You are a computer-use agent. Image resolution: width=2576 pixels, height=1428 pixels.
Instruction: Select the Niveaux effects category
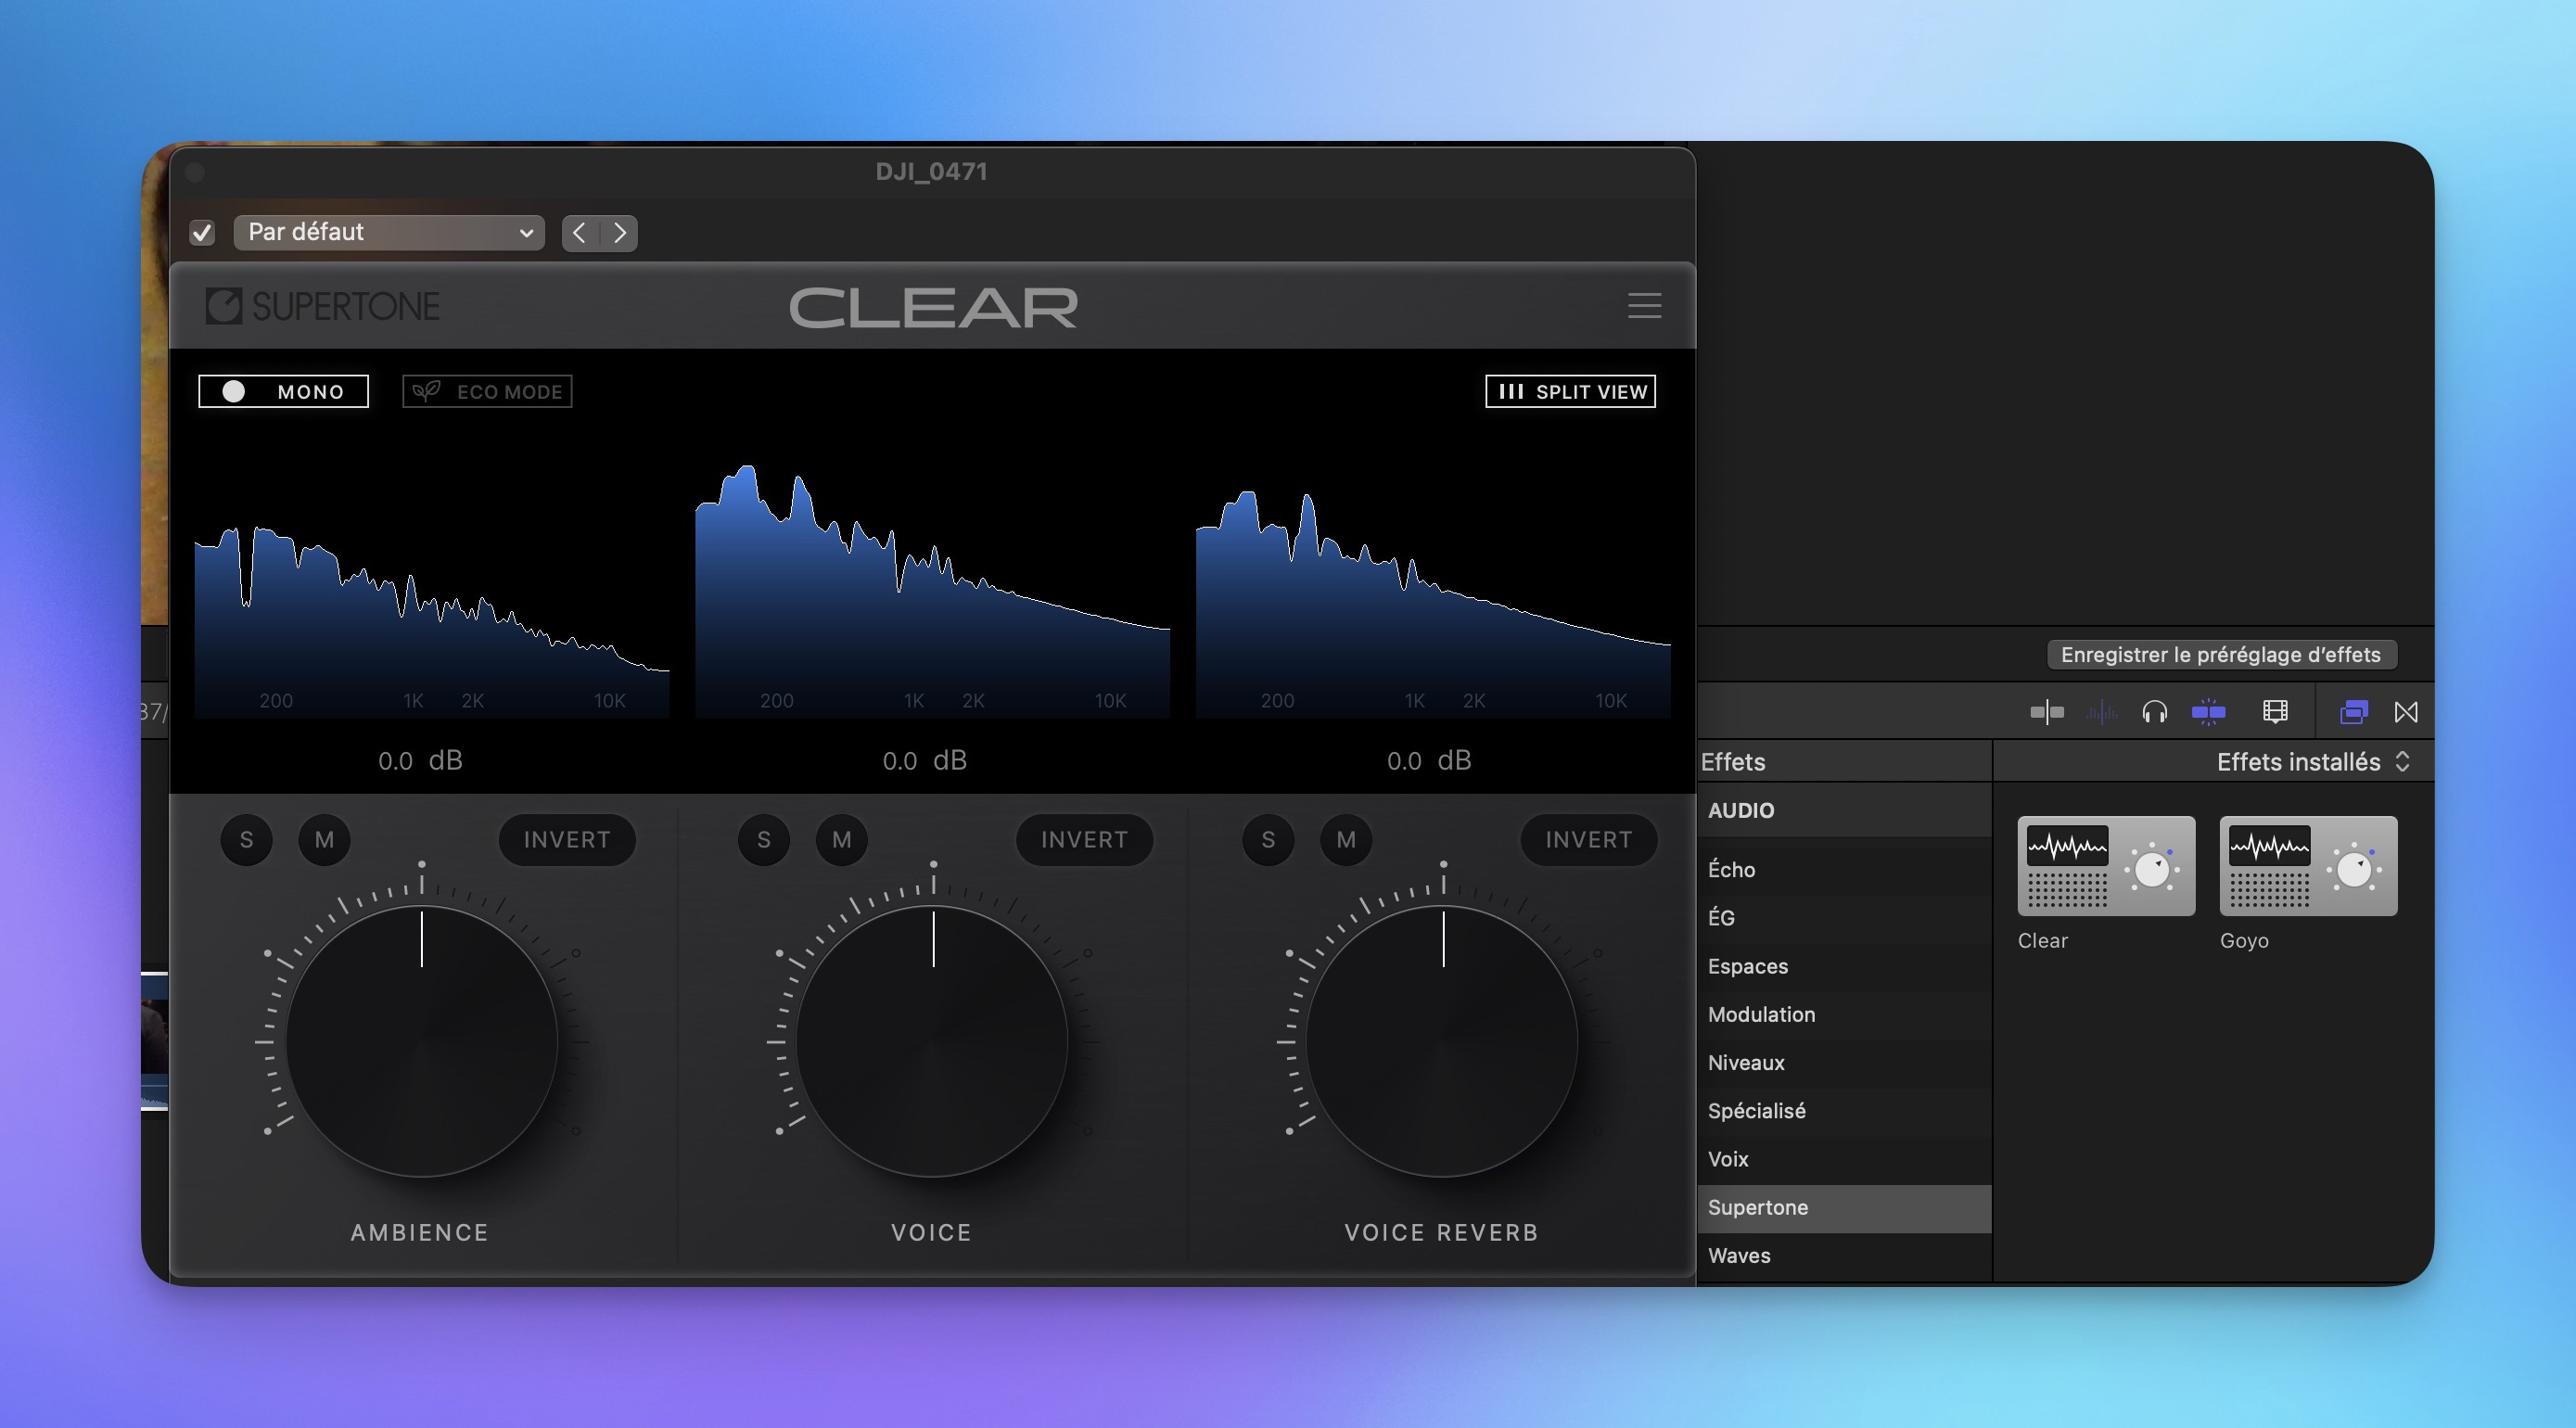point(1844,1062)
